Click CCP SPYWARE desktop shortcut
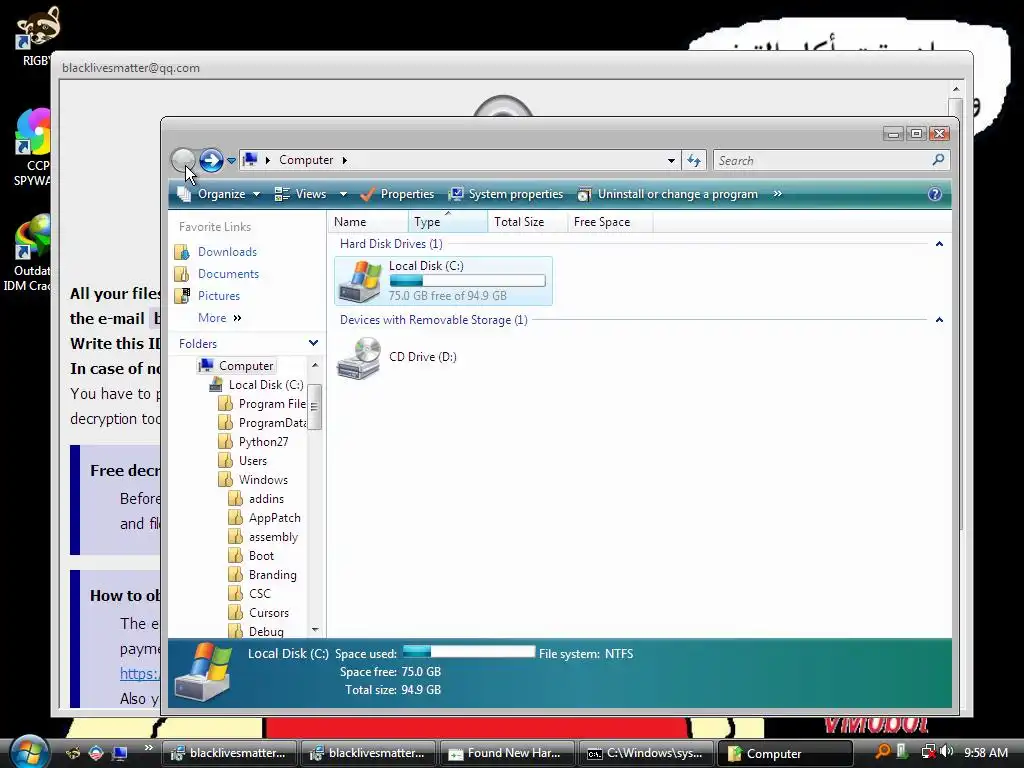This screenshot has height=768, width=1024. (31, 148)
